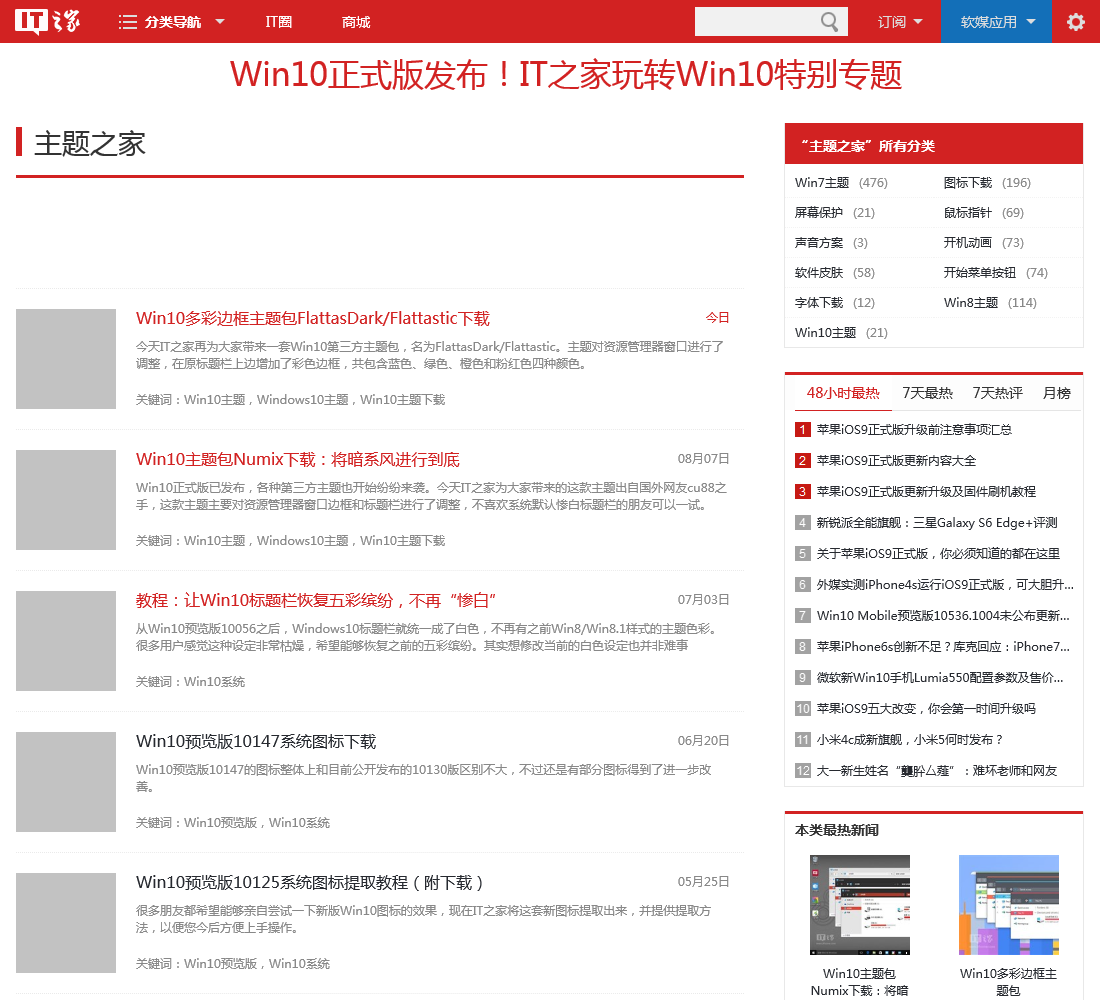Open rank 2 苹果iOS9正式版更新内容大全
The image size is (1100, 1000).
896,460
